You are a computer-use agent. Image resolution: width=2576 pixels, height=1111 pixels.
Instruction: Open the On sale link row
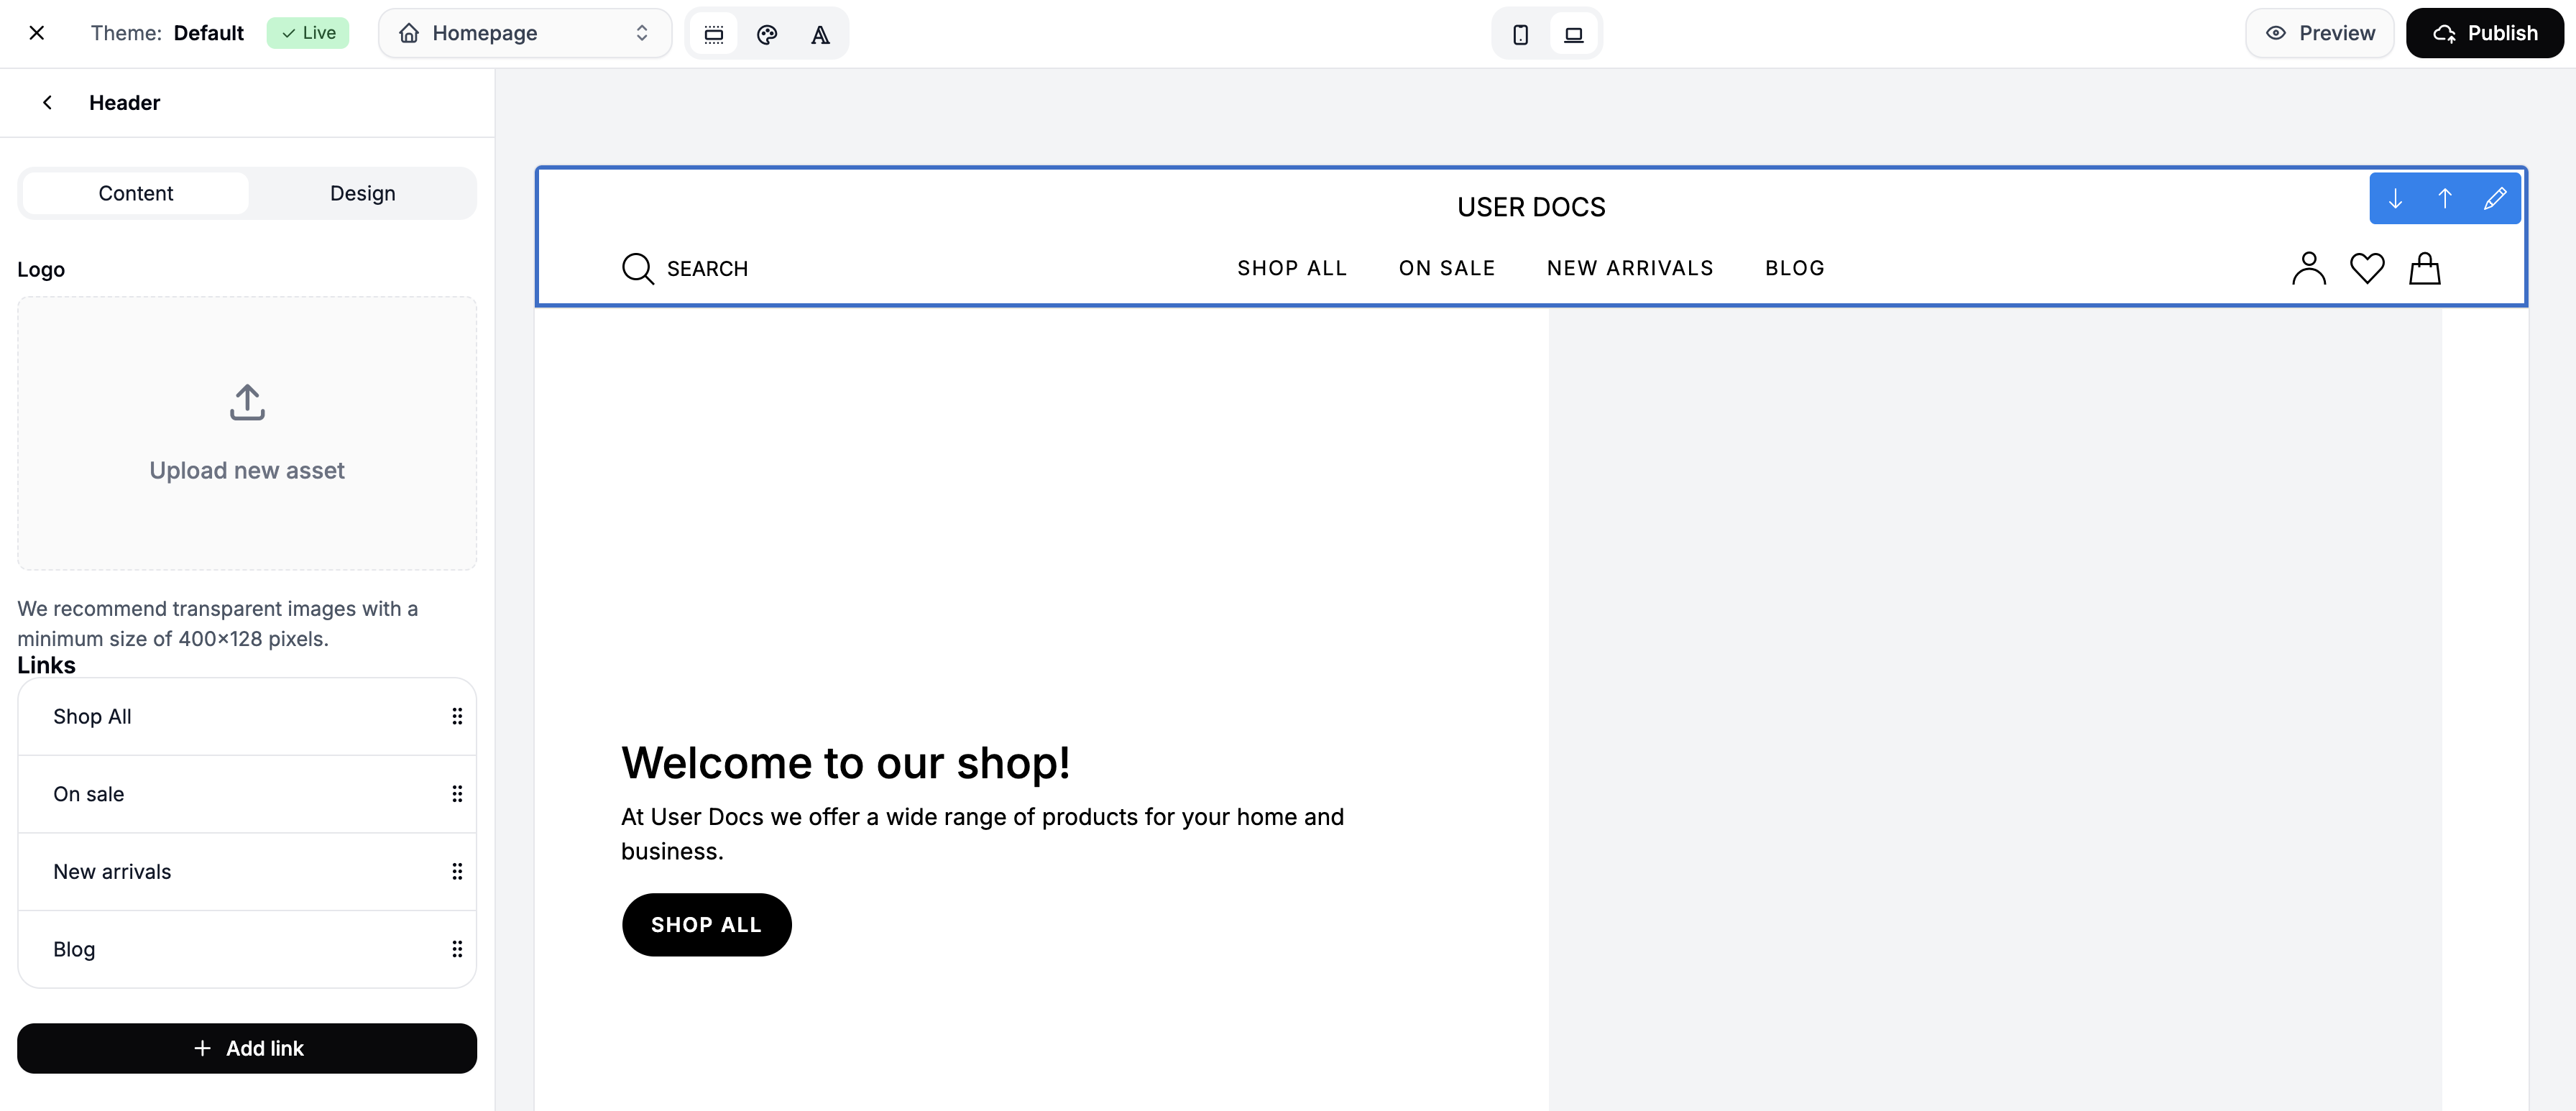(247, 794)
